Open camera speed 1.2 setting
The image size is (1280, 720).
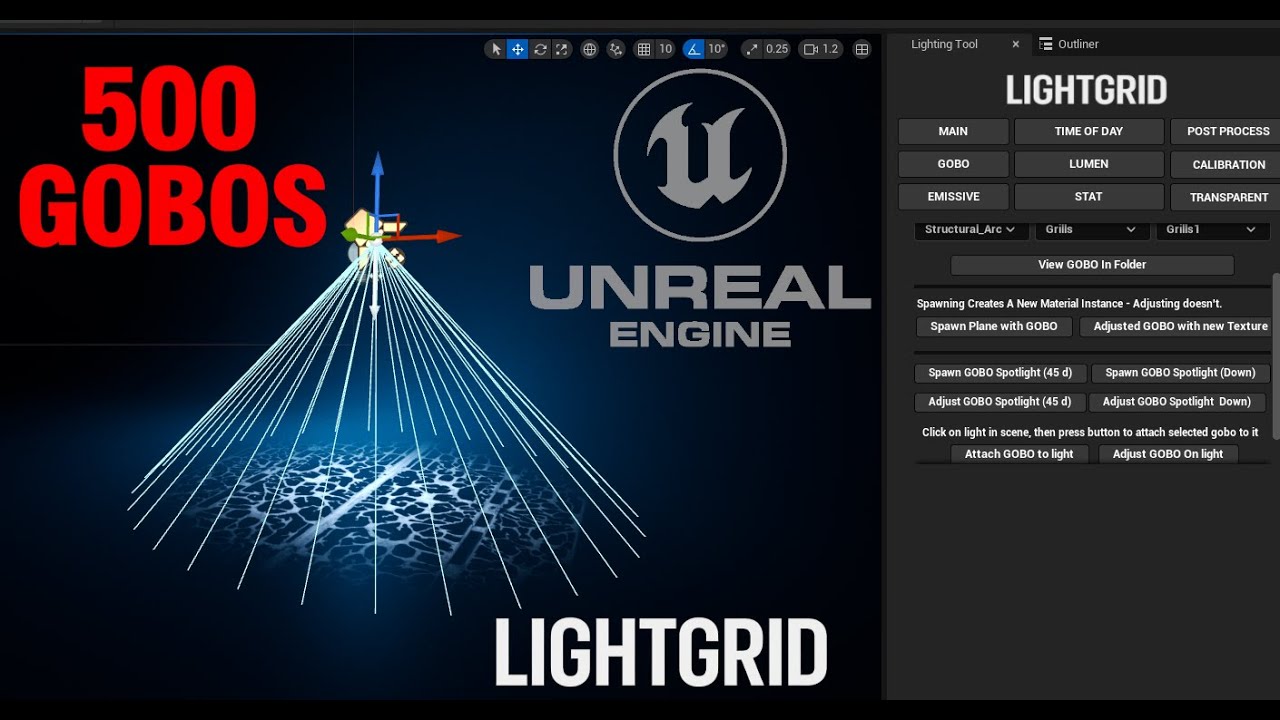click(821, 49)
